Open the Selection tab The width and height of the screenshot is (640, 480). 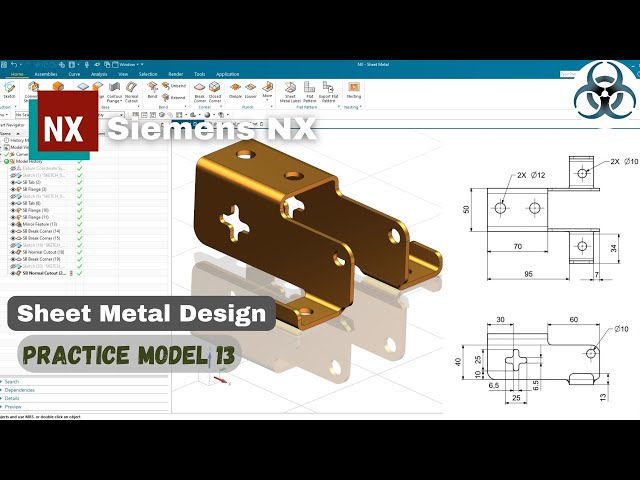point(148,74)
